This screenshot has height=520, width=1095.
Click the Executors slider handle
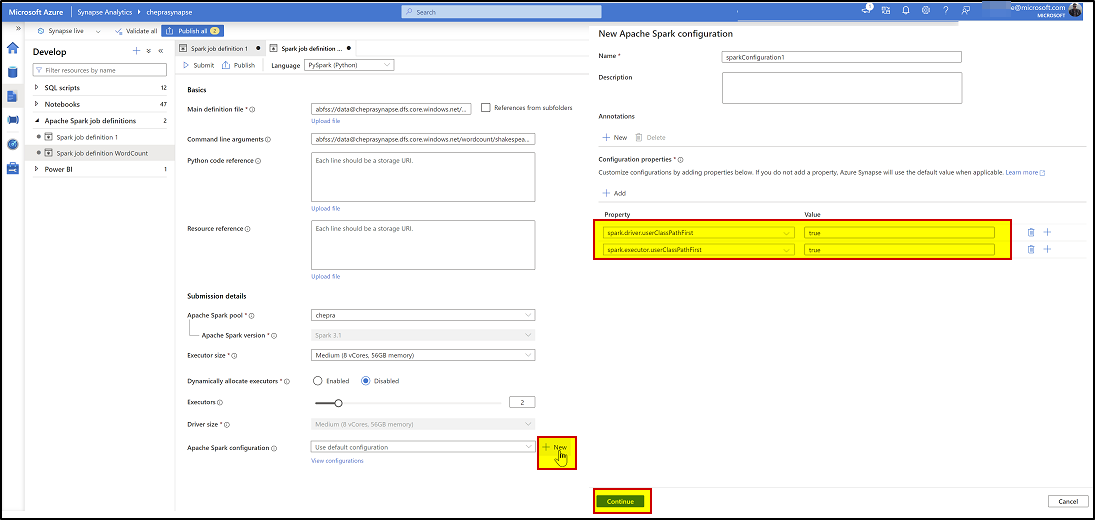pyautogui.click(x=338, y=403)
